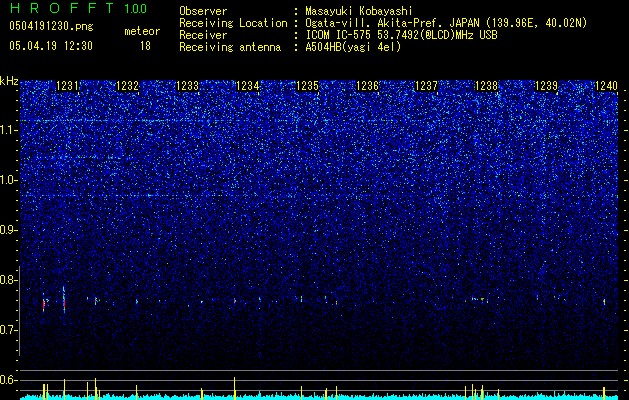
Task: Select observer name Masayuki Kobayashi
Action: [359, 11]
